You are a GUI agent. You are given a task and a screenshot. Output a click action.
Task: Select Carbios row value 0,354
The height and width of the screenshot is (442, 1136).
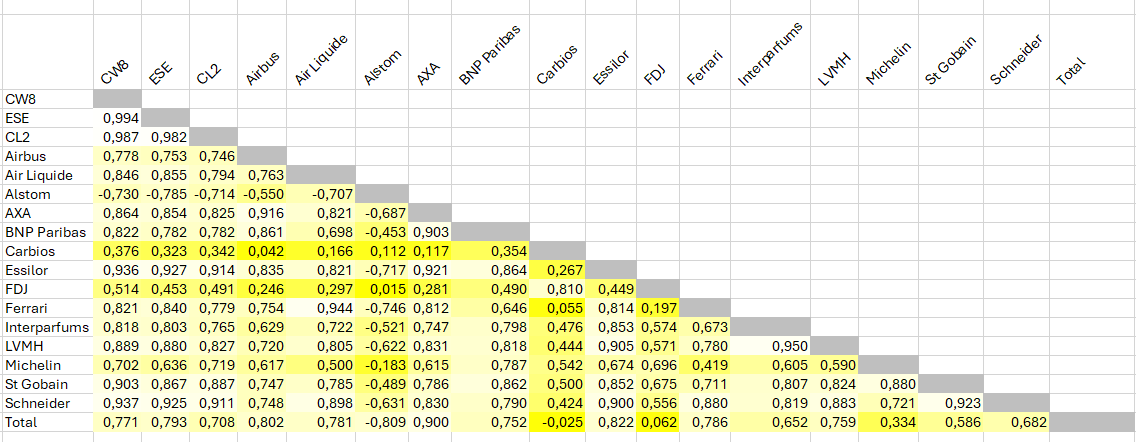(490, 251)
